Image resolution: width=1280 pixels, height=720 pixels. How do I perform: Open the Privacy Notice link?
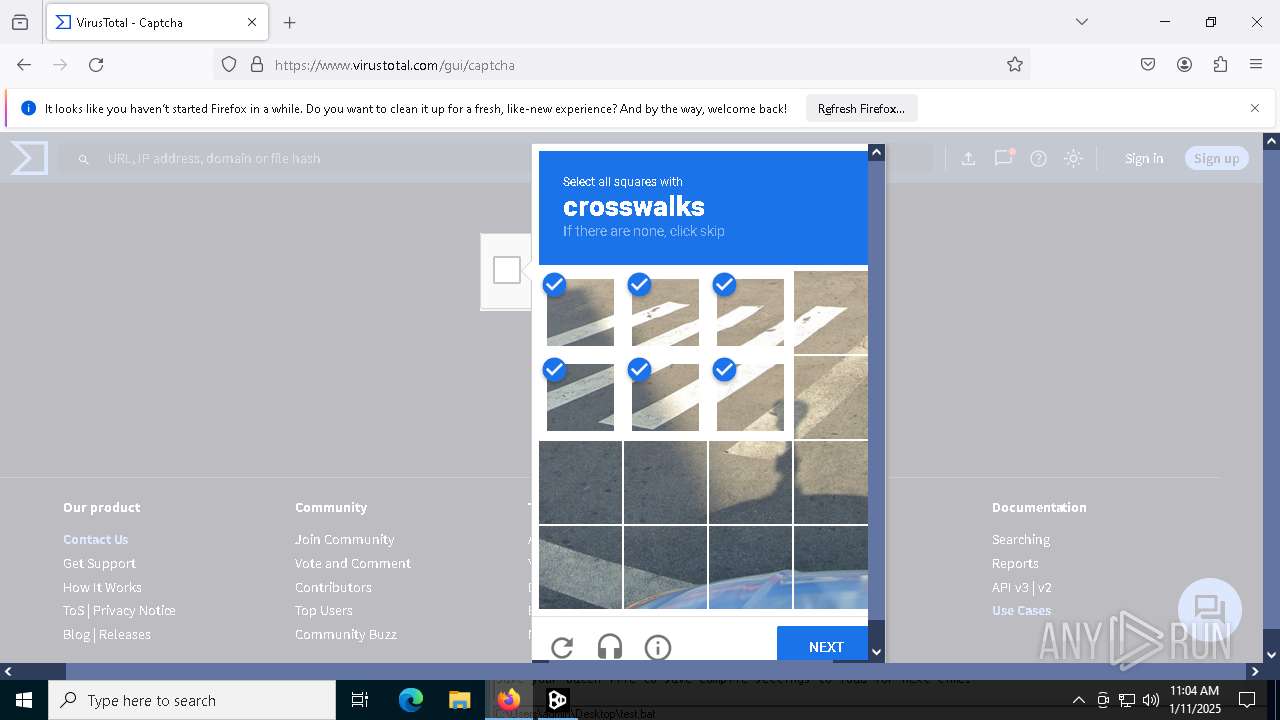click(x=134, y=610)
